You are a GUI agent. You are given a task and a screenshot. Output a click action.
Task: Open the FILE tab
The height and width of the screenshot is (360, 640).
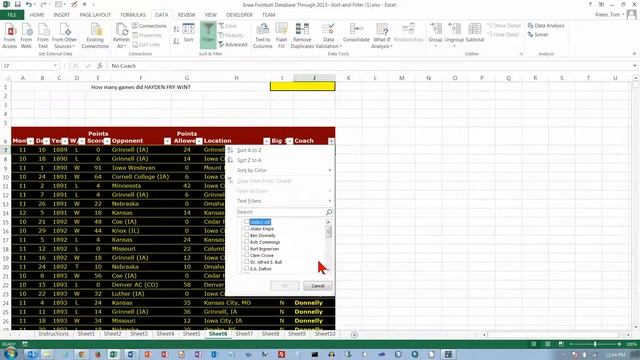[x=12, y=15]
